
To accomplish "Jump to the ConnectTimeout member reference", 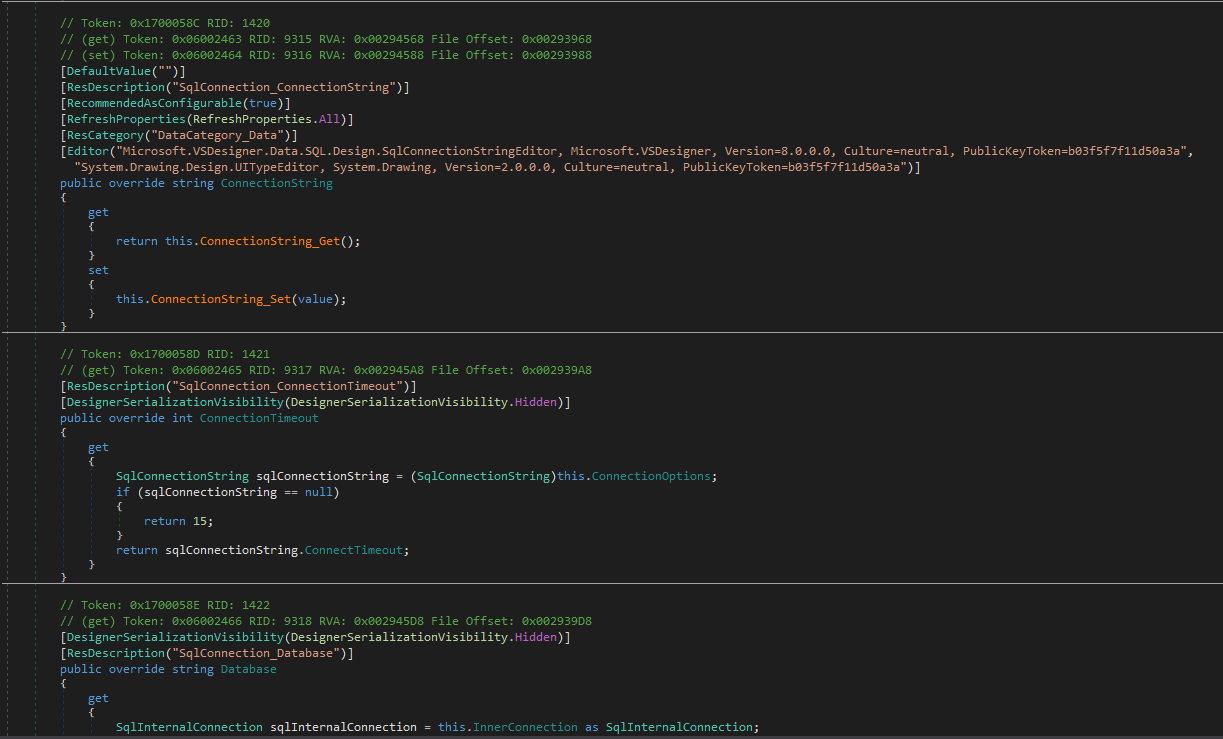I will pyautogui.click(x=357, y=550).
